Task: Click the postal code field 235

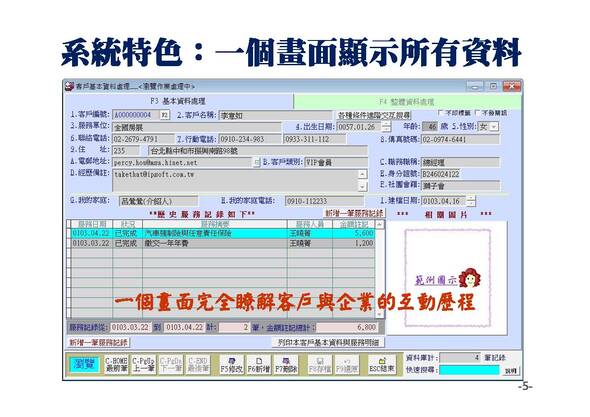Action: click(126, 151)
